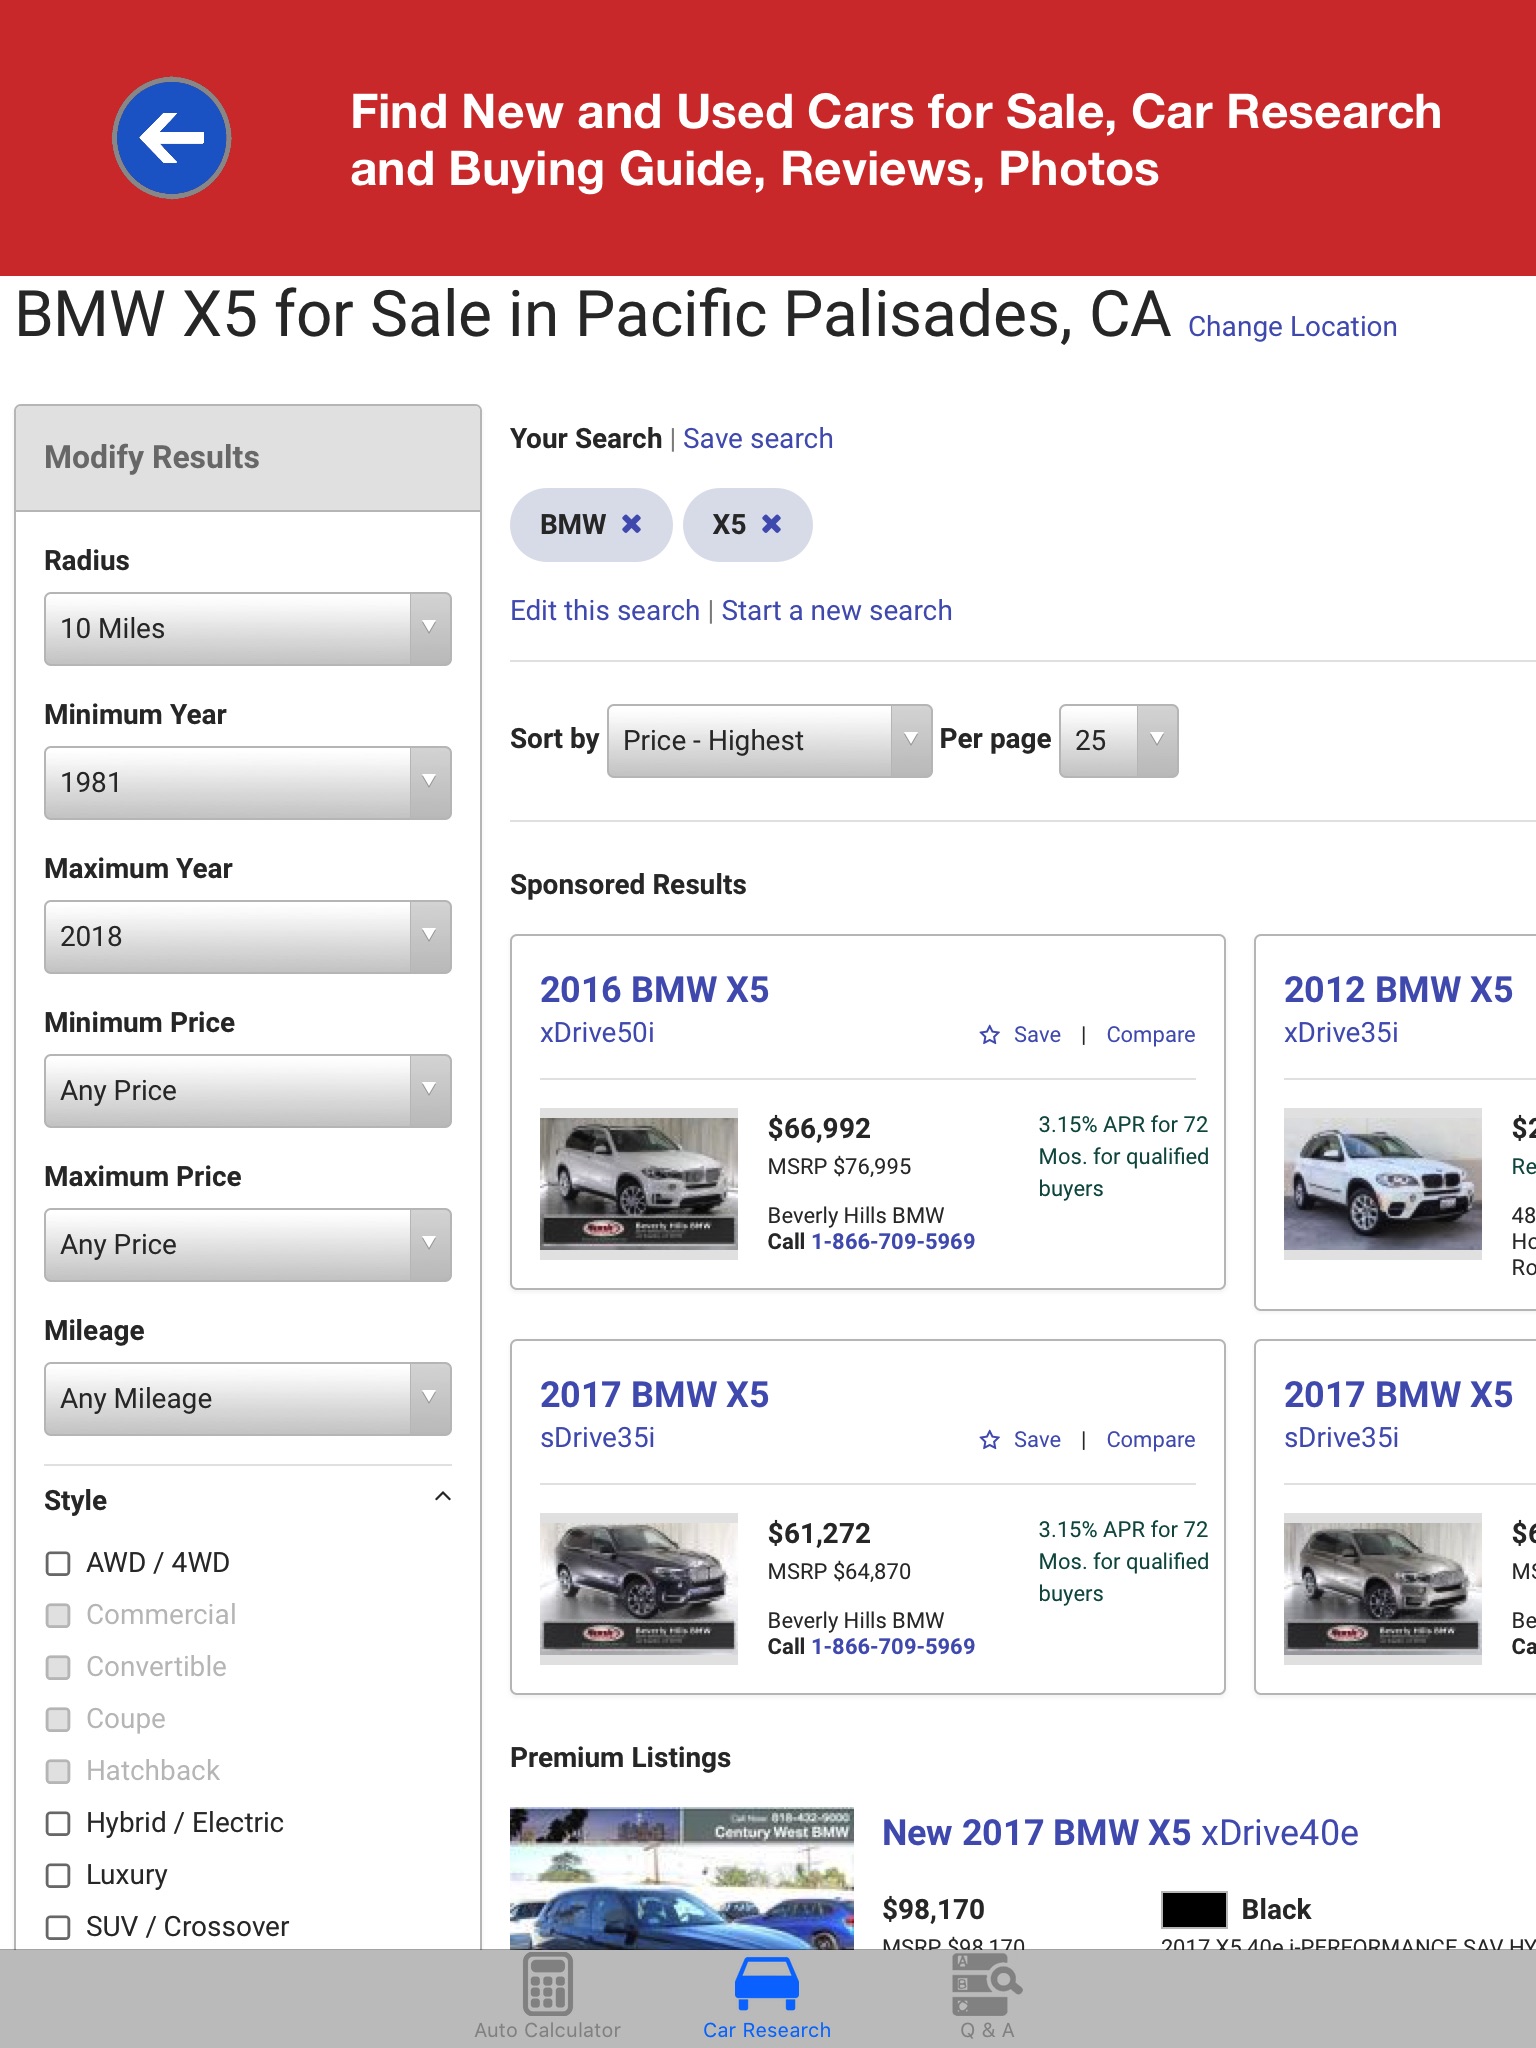The height and width of the screenshot is (2048, 1536).
Task: Click the Black color swatch
Action: click(1193, 1909)
